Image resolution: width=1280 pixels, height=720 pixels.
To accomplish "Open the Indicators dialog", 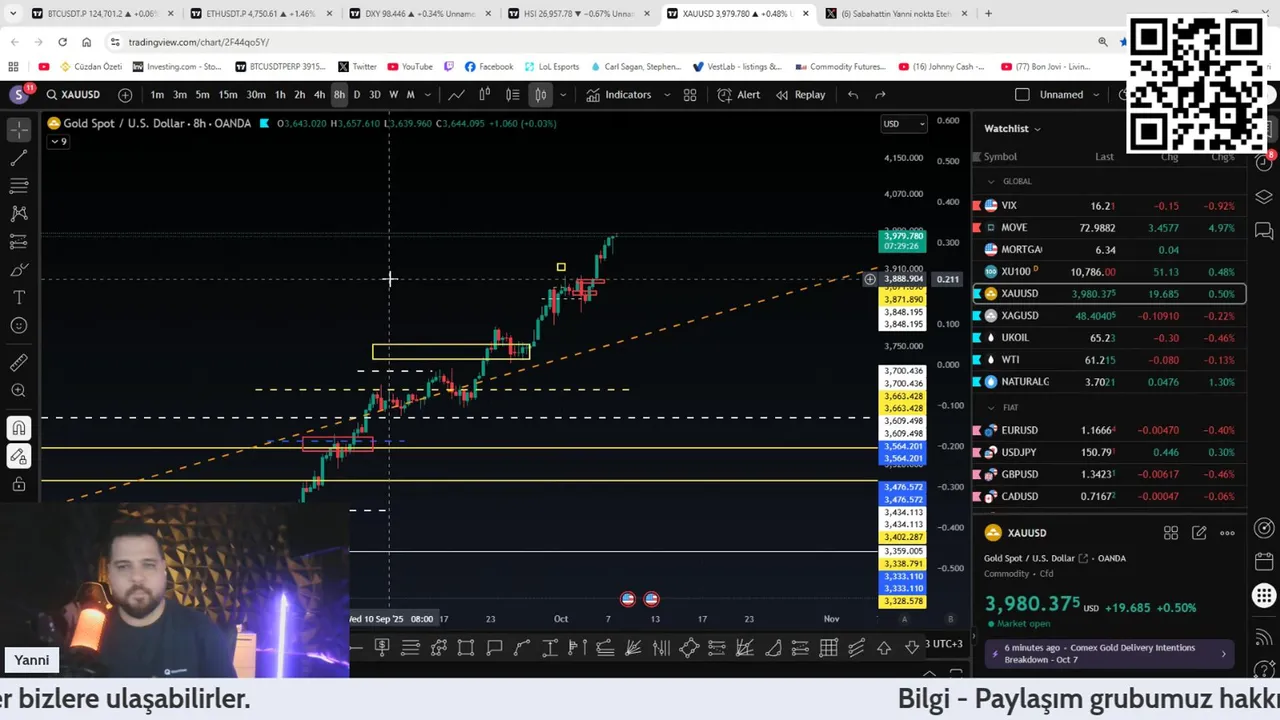I will click(619, 95).
